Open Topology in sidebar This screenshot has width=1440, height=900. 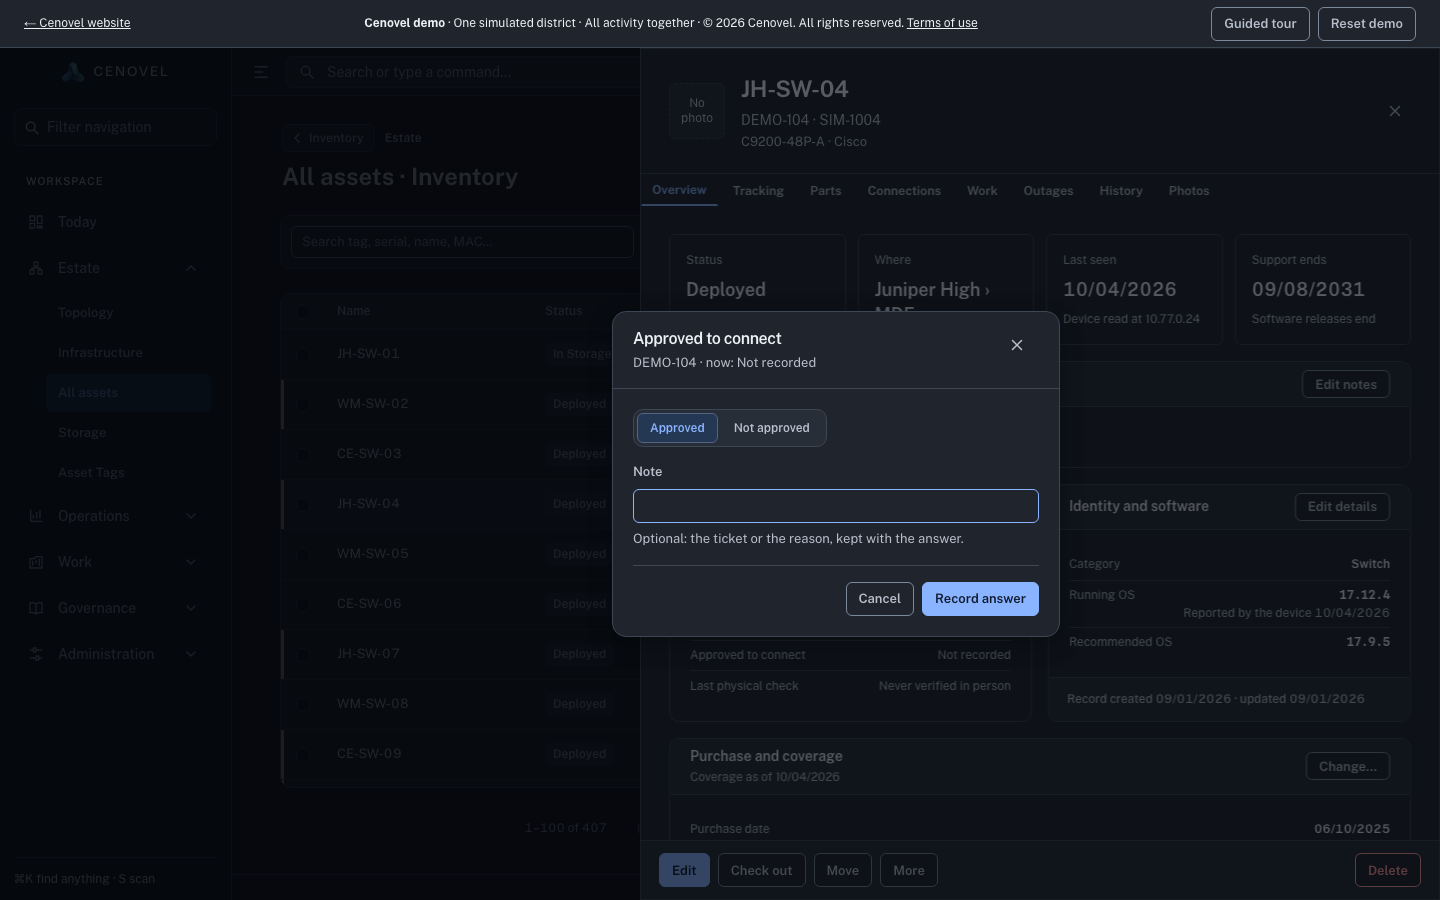point(86,313)
